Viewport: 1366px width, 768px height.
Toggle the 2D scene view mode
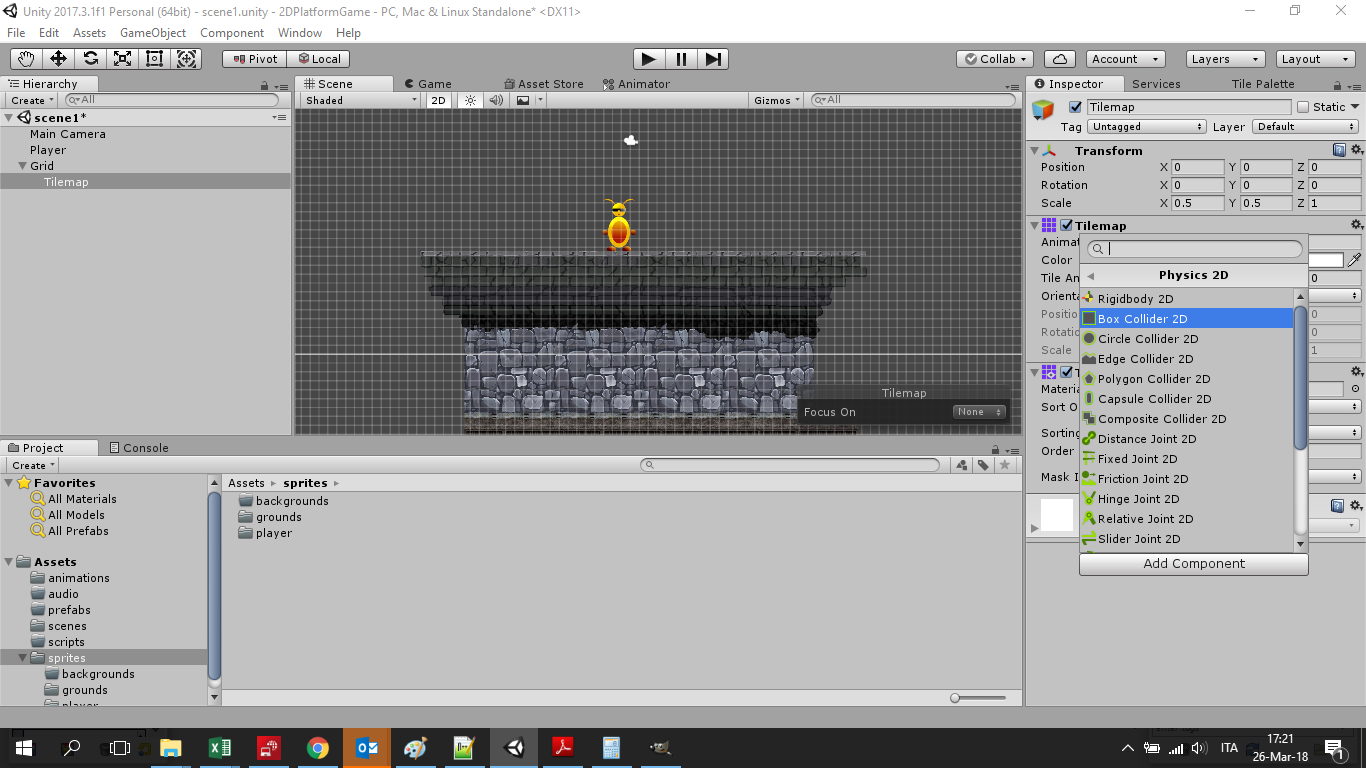[x=438, y=100]
